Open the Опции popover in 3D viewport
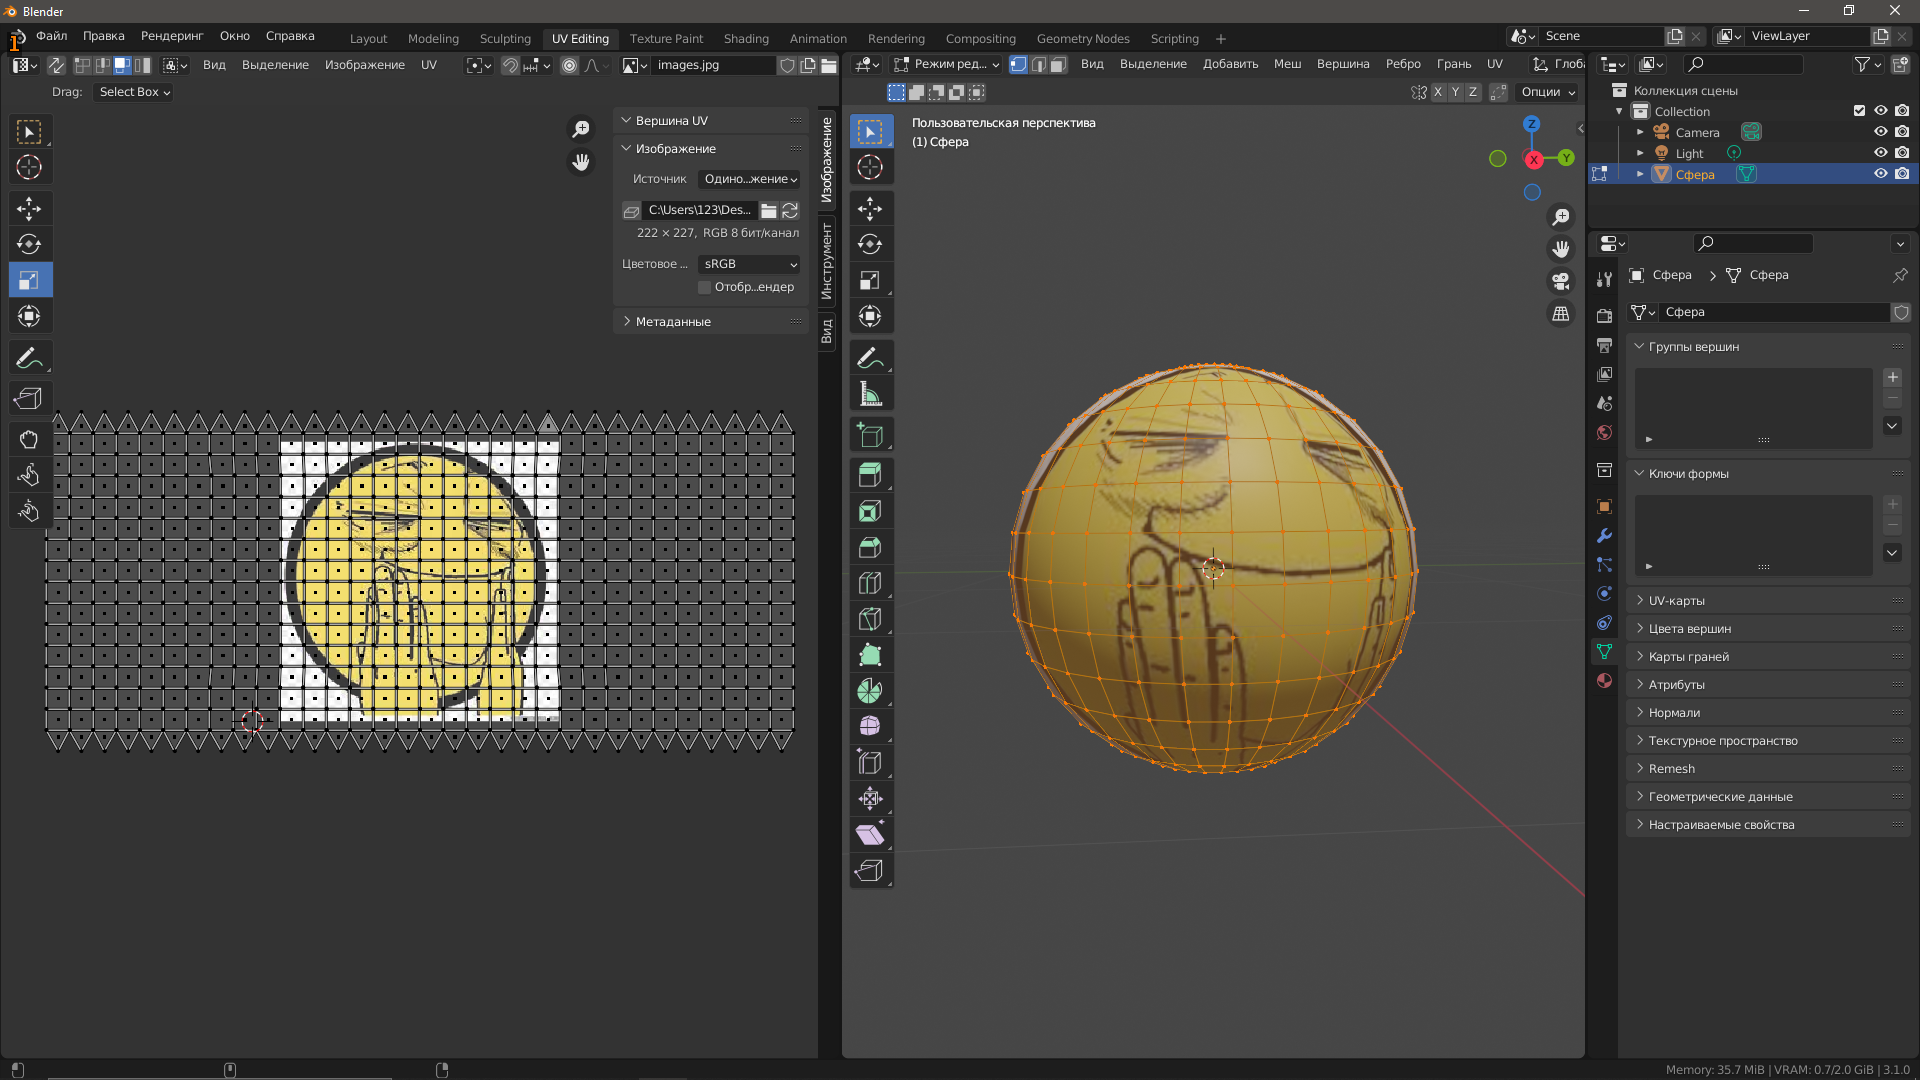This screenshot has height=1080, width=1920. tap(1547, 92)
